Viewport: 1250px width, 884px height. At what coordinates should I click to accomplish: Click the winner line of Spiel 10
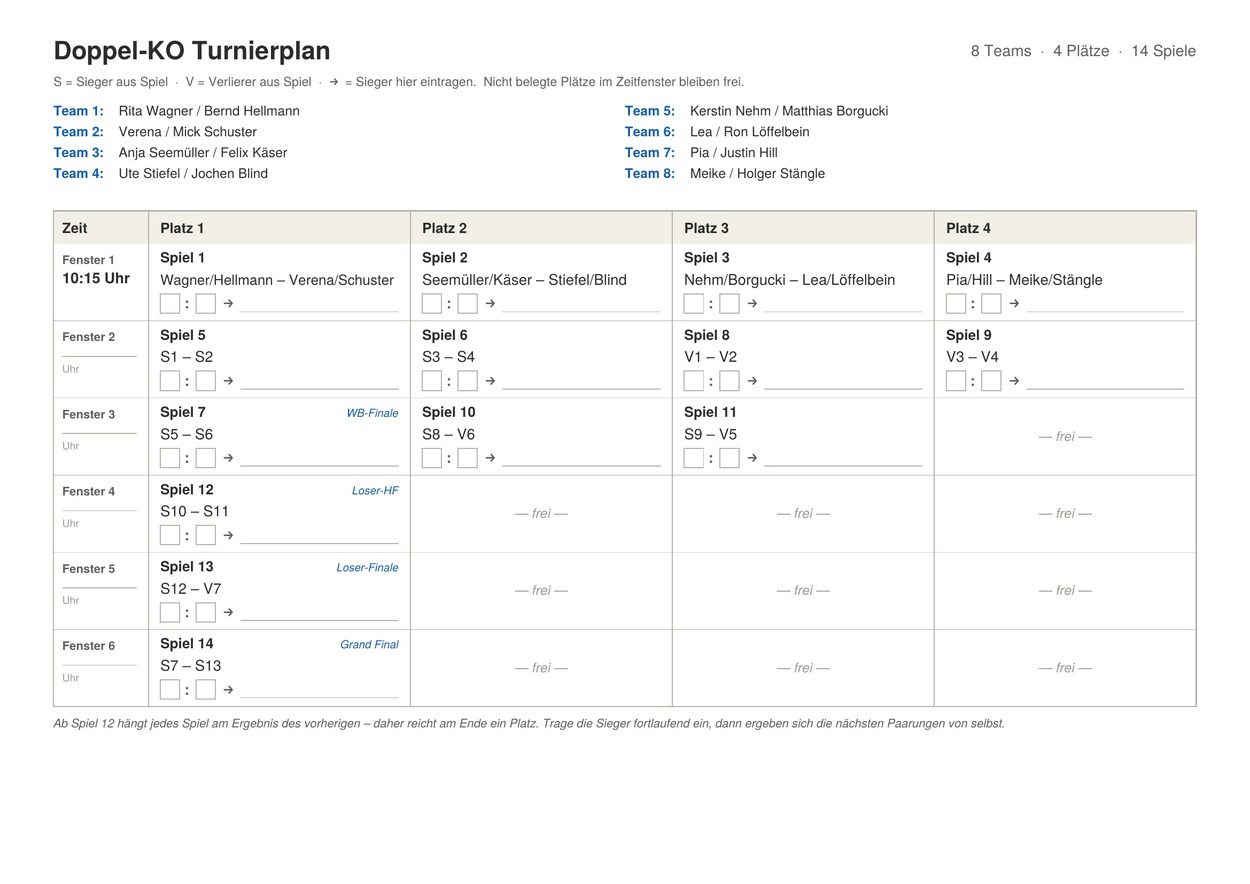581,465
